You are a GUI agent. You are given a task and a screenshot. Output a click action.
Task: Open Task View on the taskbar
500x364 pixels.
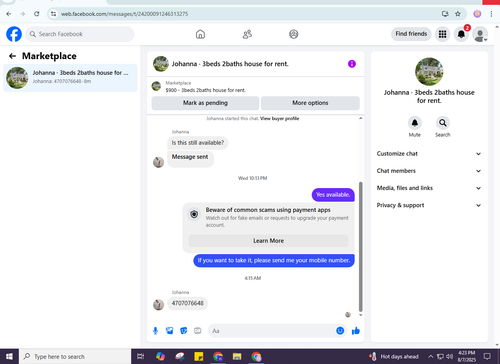[141, 356]
